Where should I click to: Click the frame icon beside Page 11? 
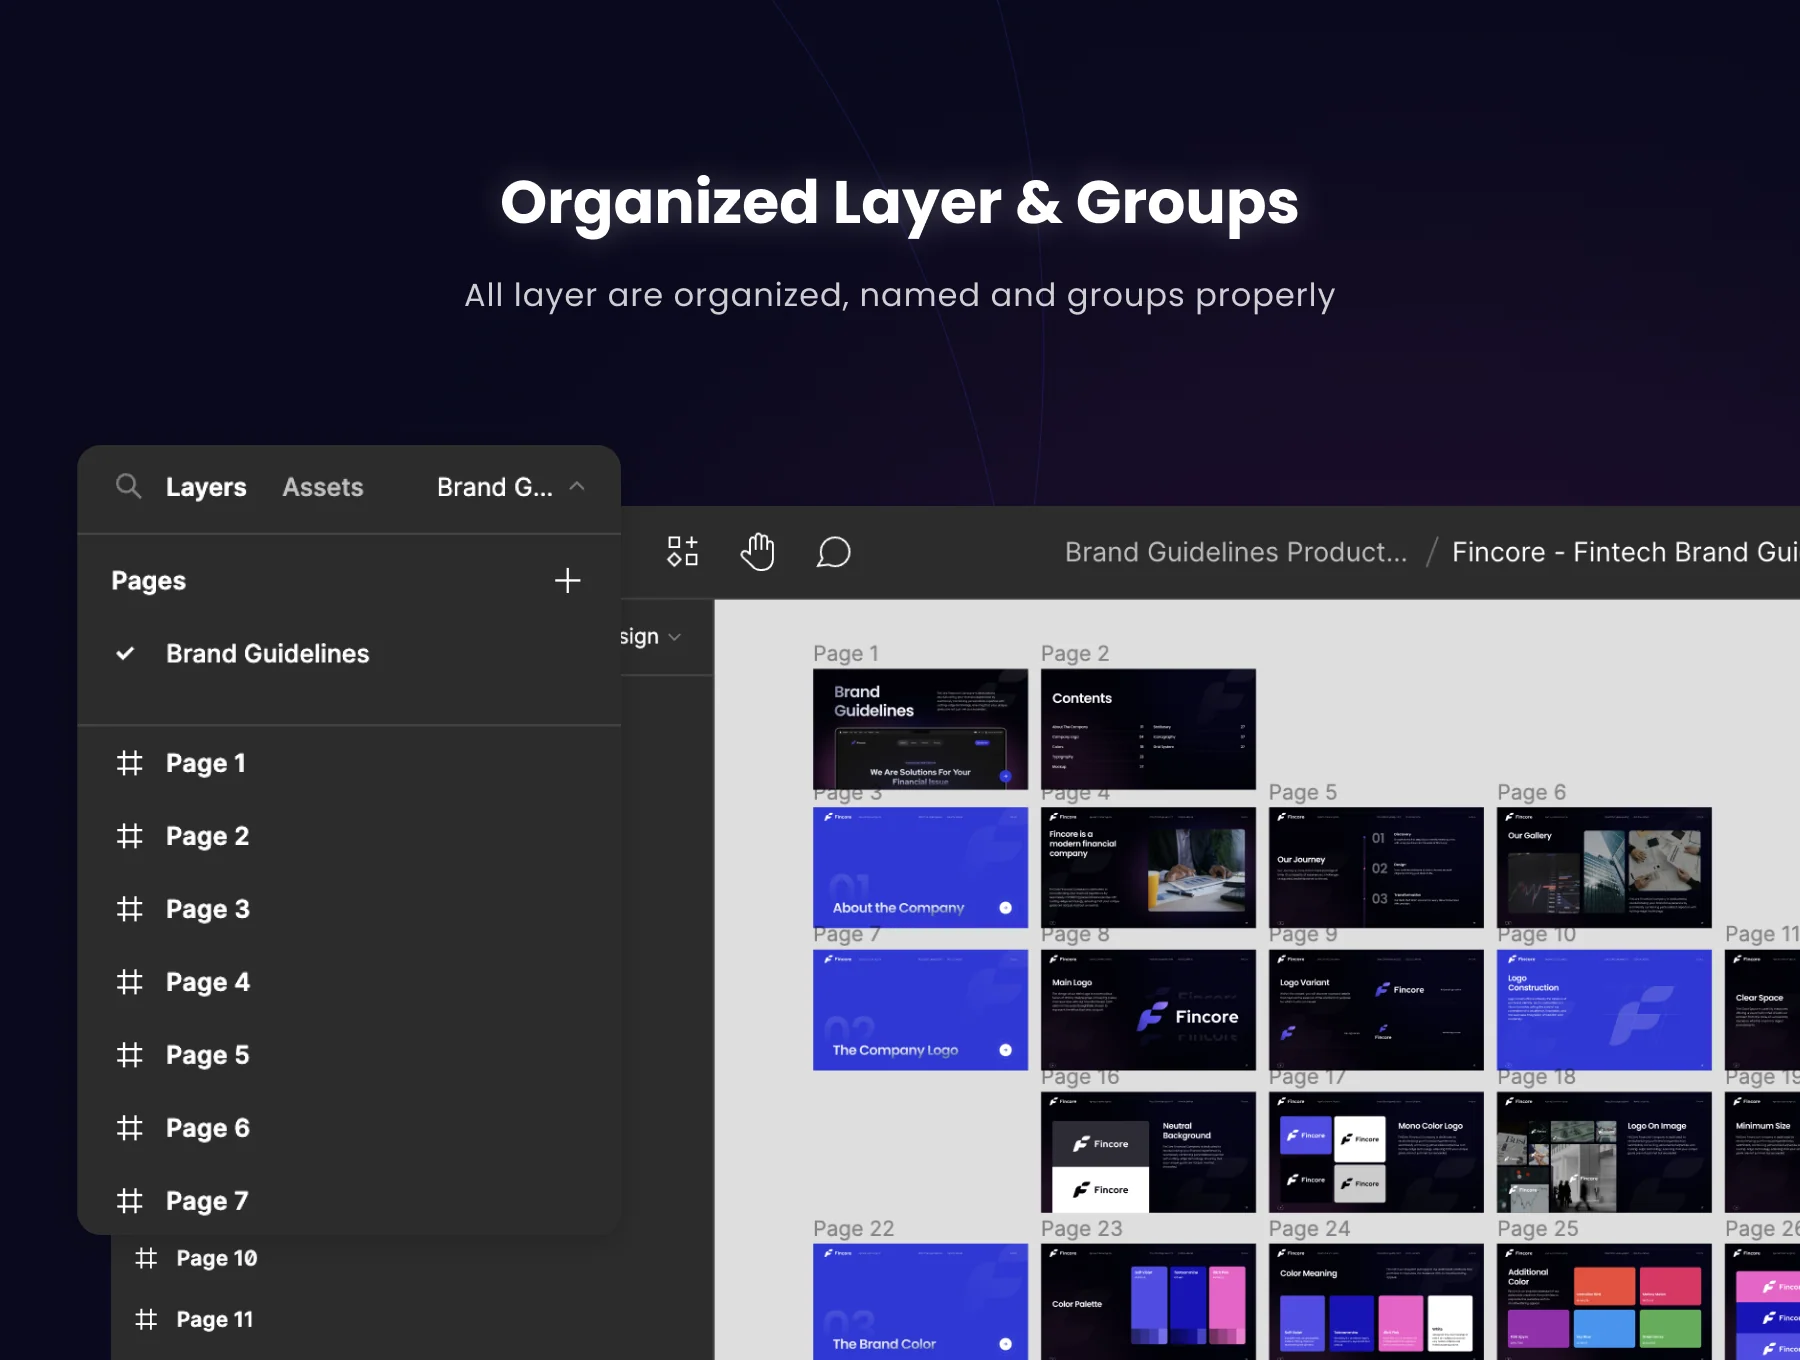coord(146,1319)
